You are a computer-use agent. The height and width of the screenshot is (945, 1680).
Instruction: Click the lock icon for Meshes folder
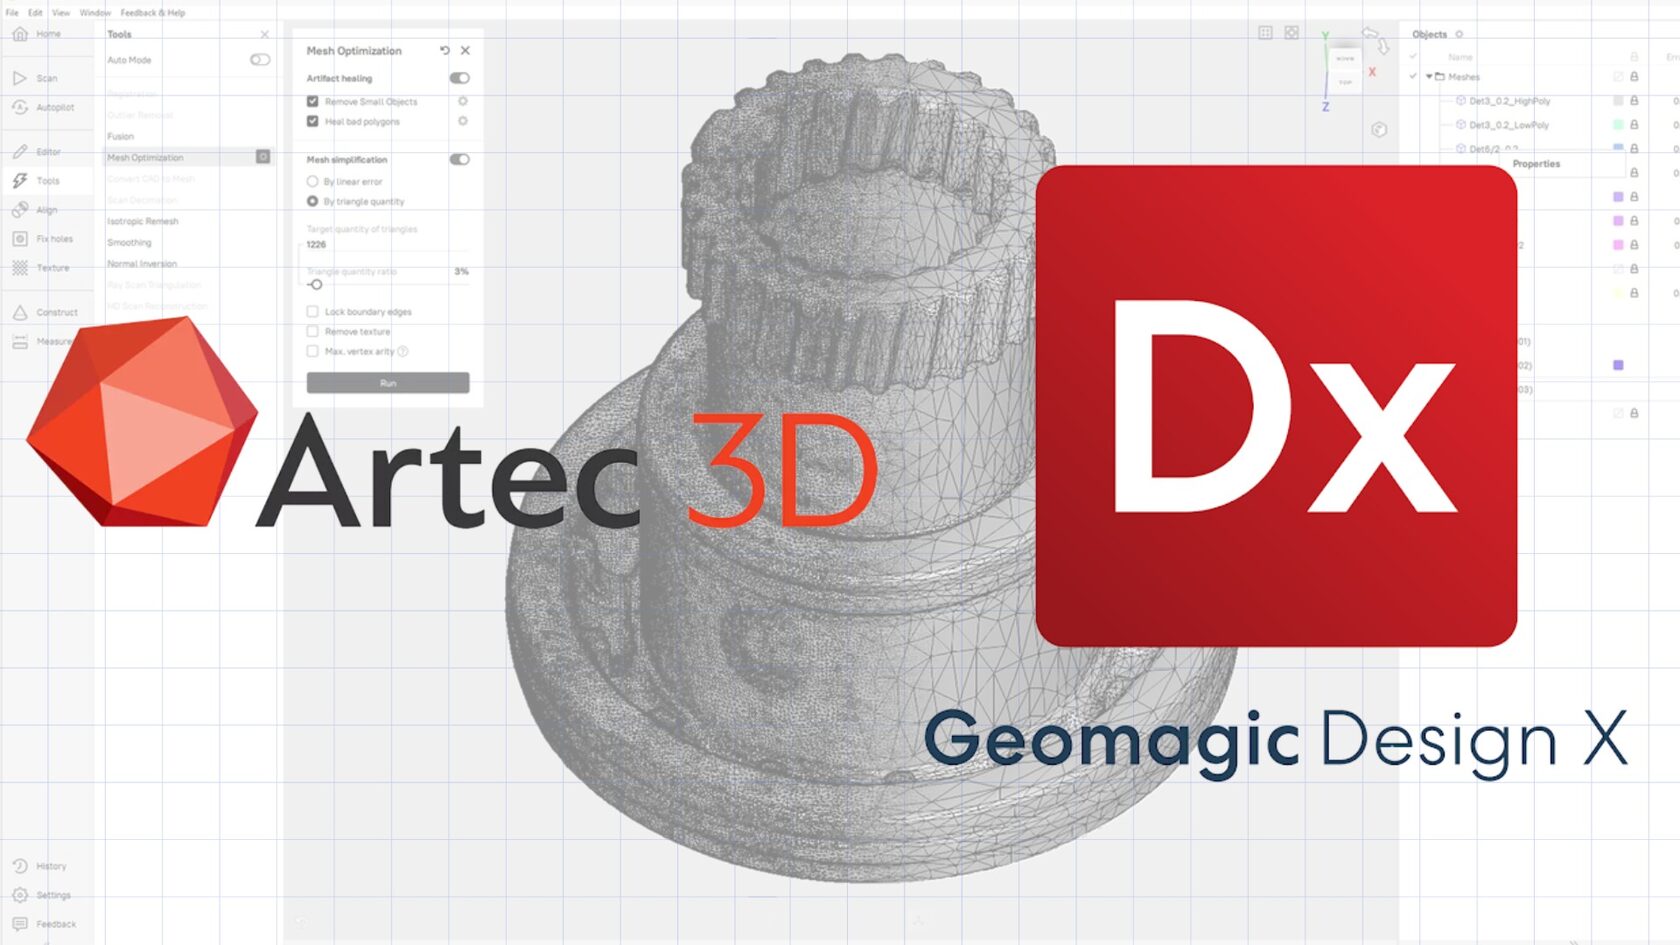tap(1634, 77)
